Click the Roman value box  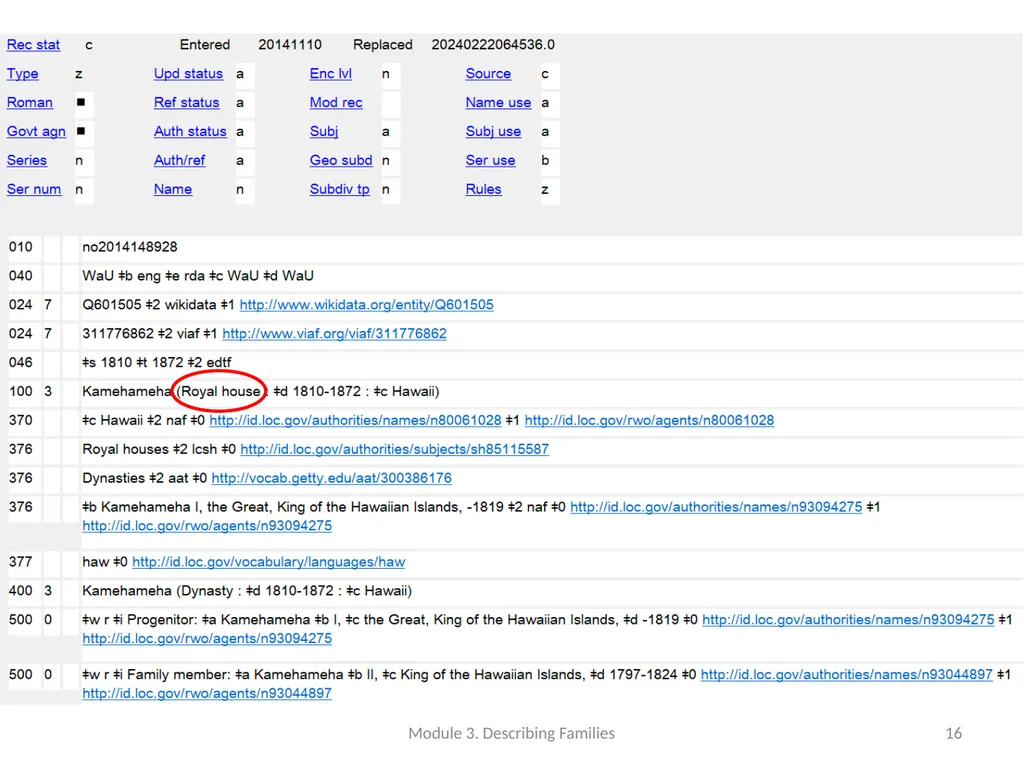pyautogui.click(x=84, y=103)
